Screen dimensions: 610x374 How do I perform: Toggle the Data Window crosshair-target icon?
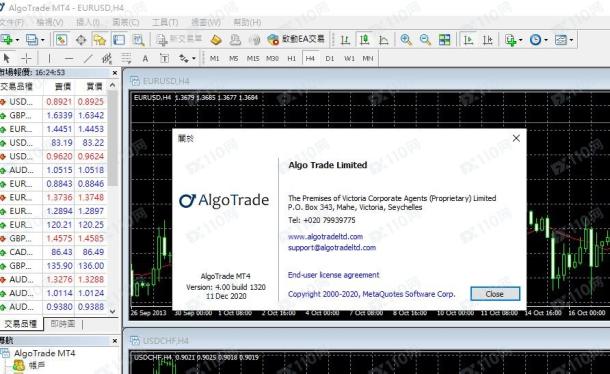coord(81,40)
